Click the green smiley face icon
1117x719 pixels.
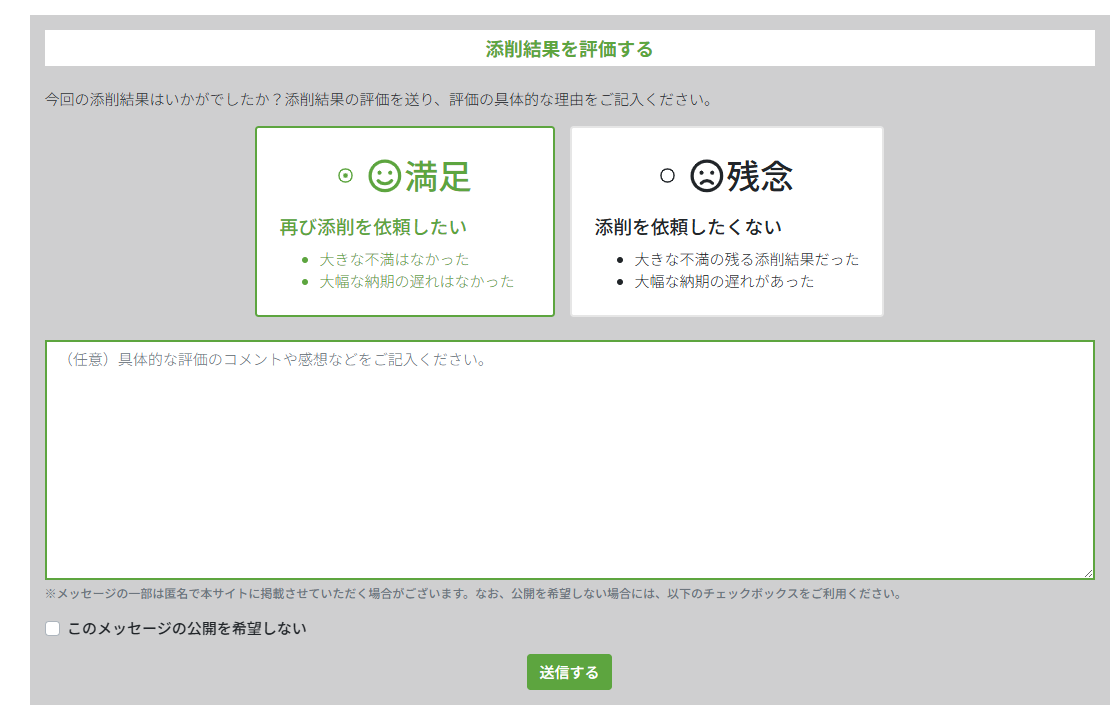[x=385, y=176]
